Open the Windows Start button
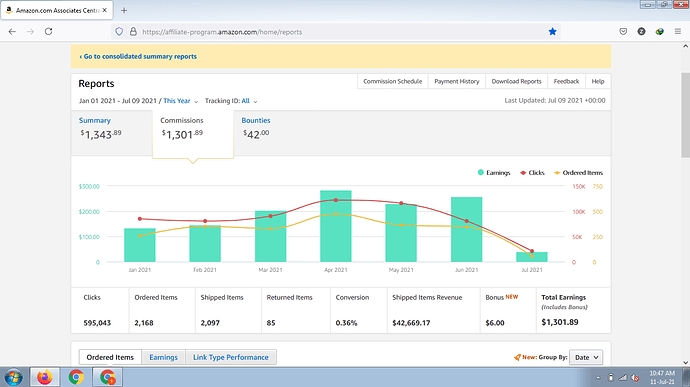Image resolution: width=690 pixels, height=387 pixels. (14, 377)
